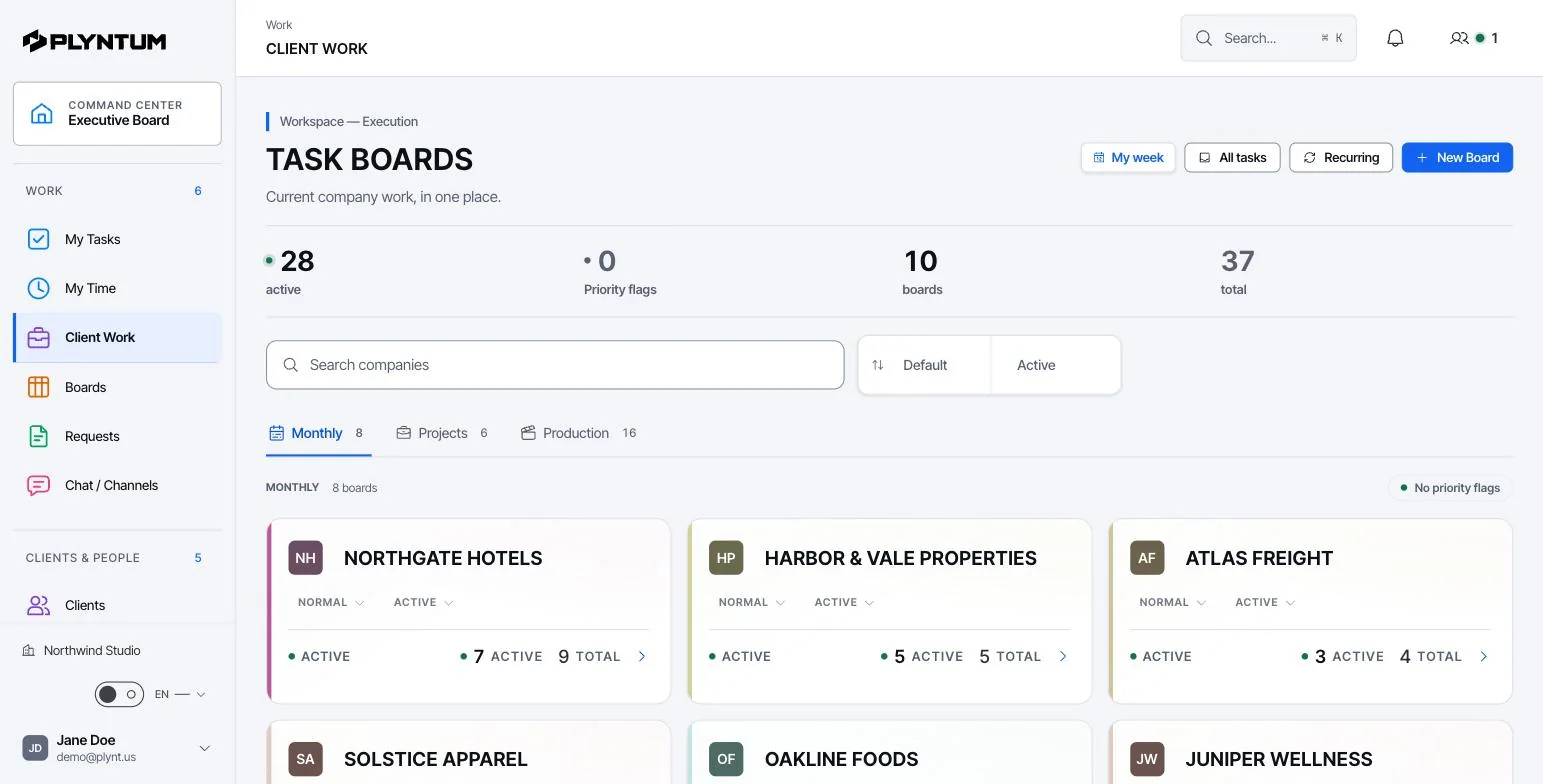Select the Boards grid icon in sidebar
Image resolution: width=1543 pixels, height=784 pixels.
[38, 387]
